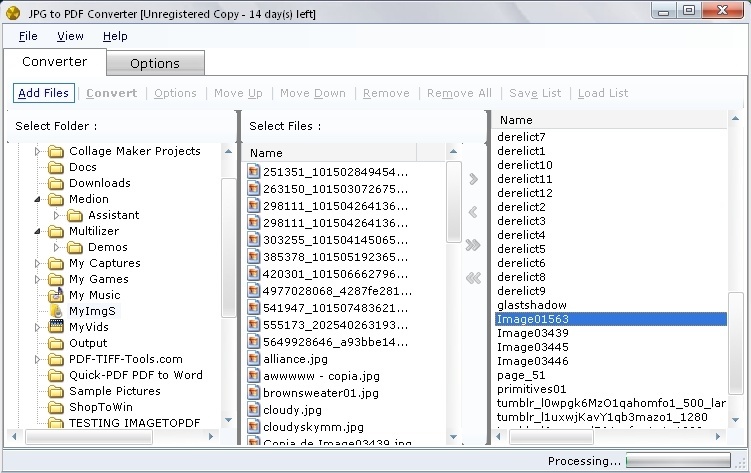This screenshot has width=751, height=473.
Task: Select the TESTING IMAGETOPDF folder
Action: pos(134,423)
